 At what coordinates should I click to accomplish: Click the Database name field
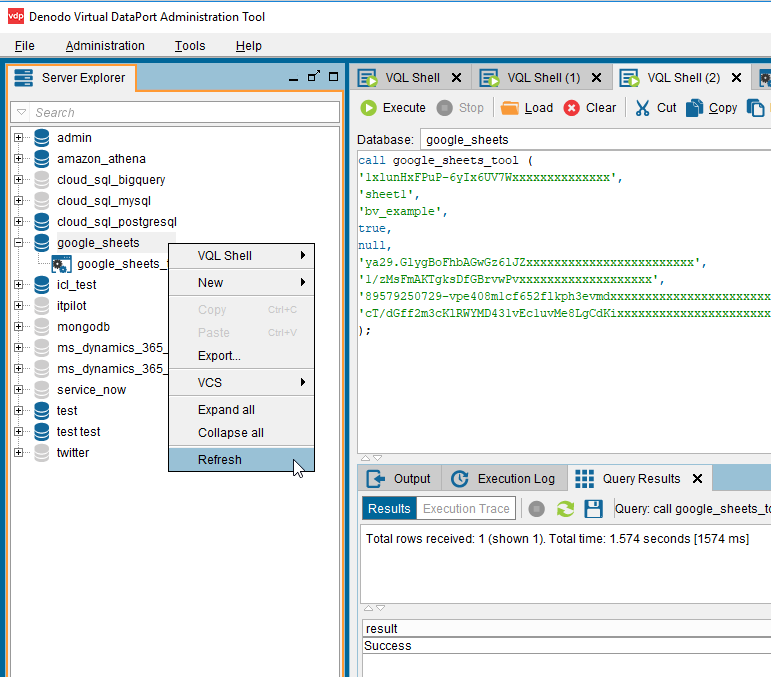595,140
